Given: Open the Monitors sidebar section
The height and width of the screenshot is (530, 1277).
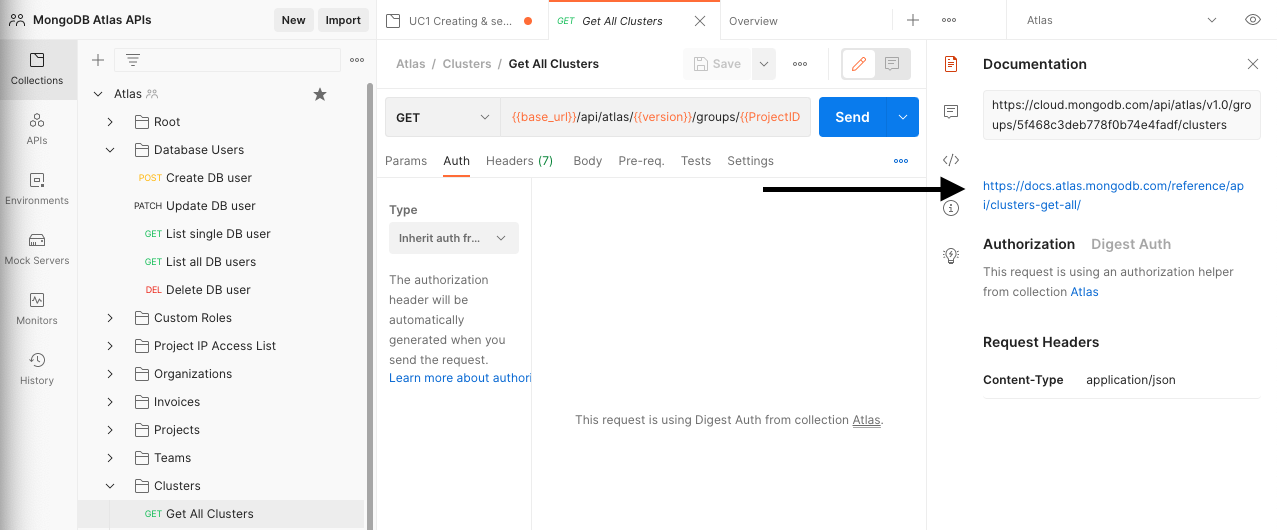Looking at the screenshot, I should [37, 309].
